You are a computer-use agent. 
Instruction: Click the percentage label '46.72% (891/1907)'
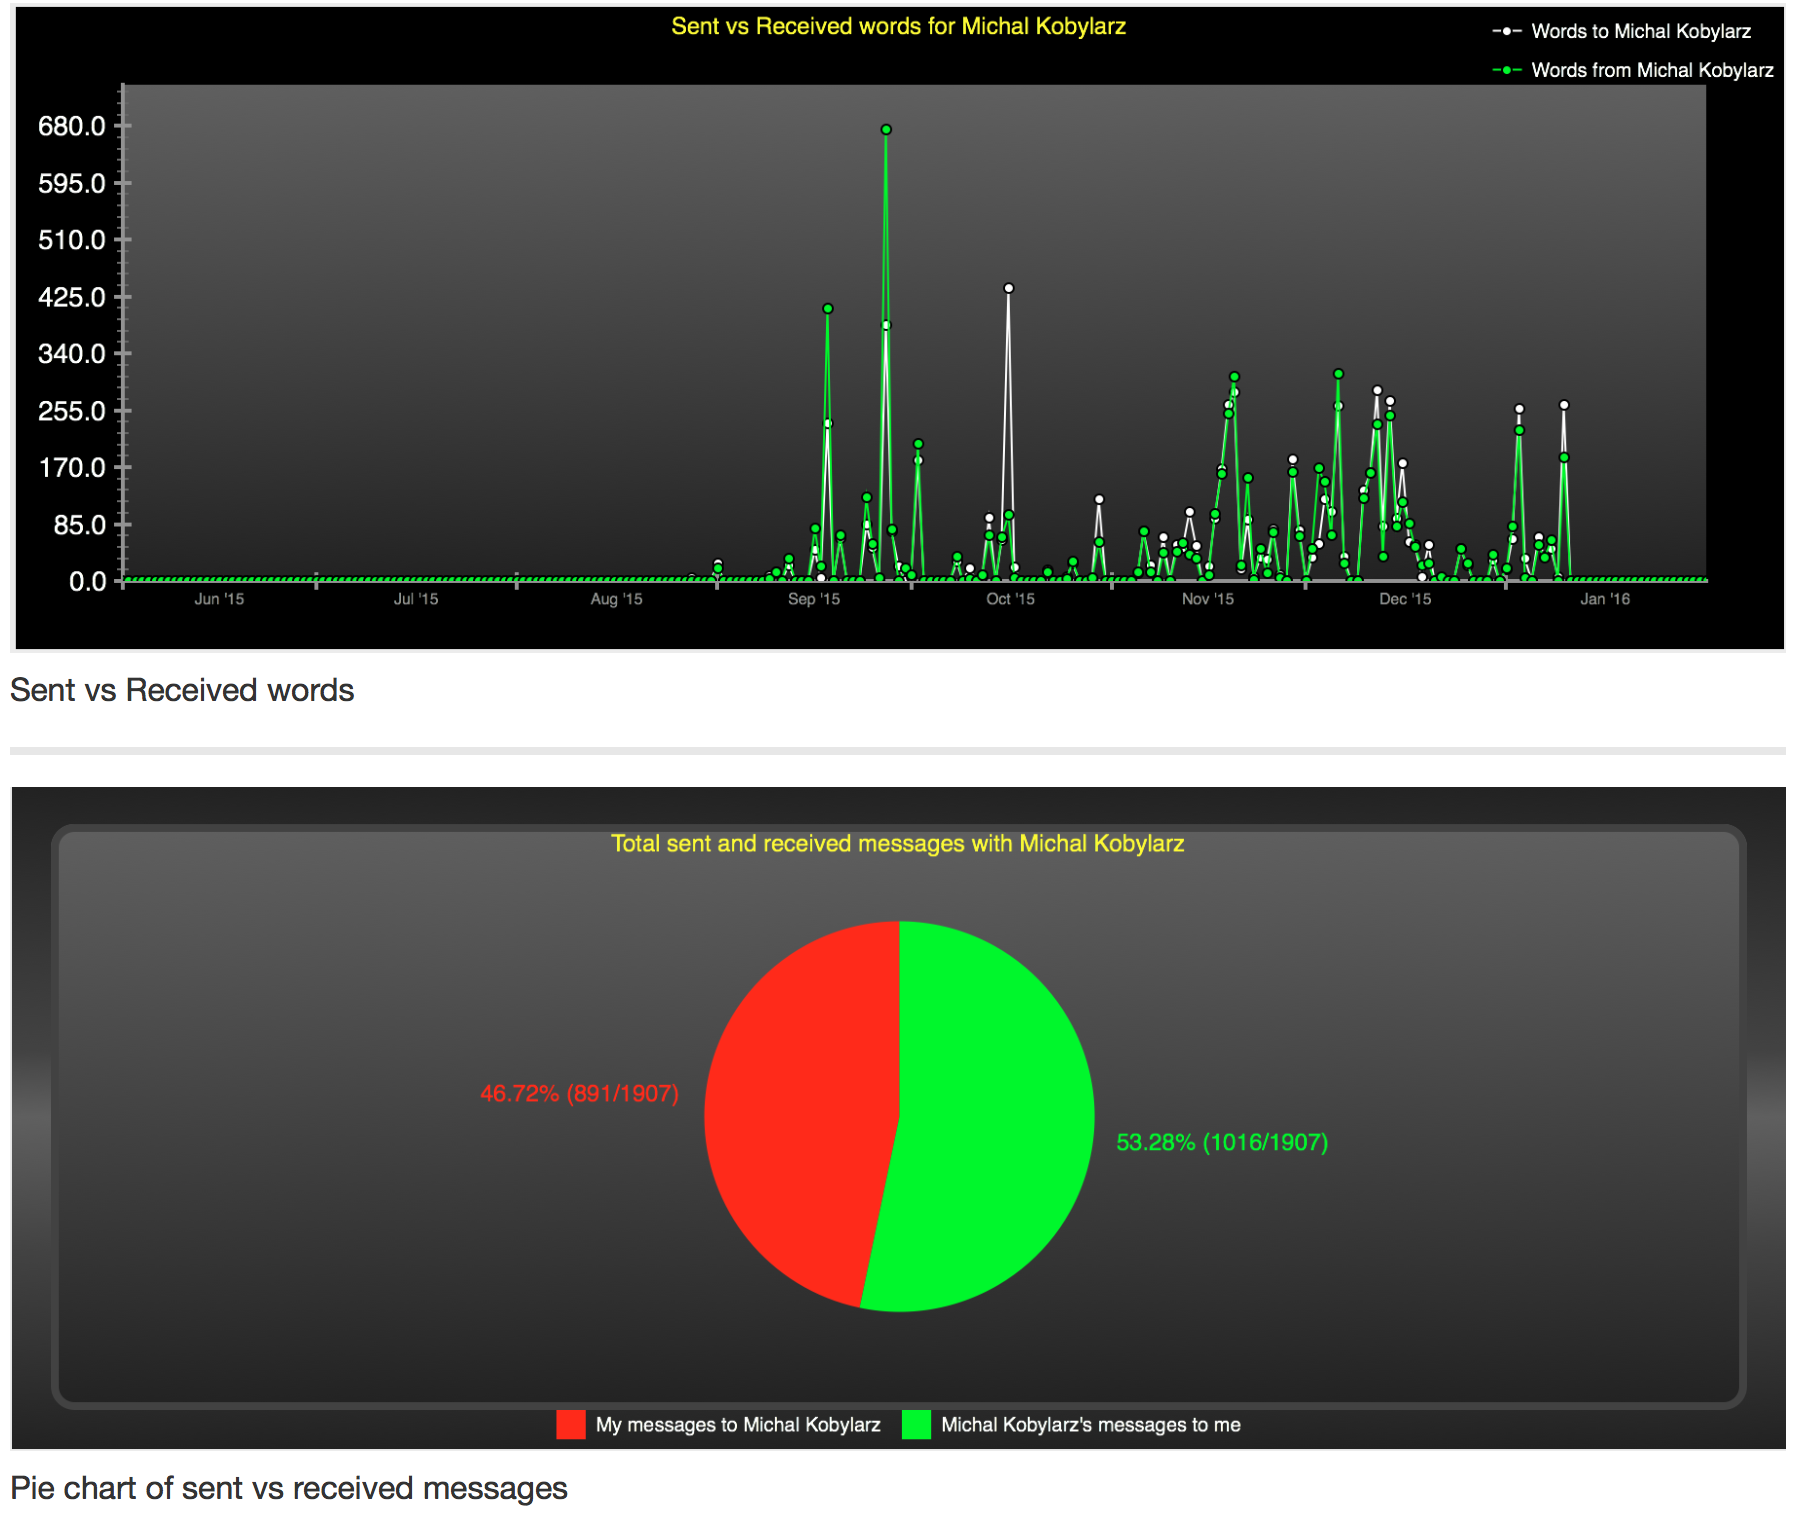[x=578, y=1094]
